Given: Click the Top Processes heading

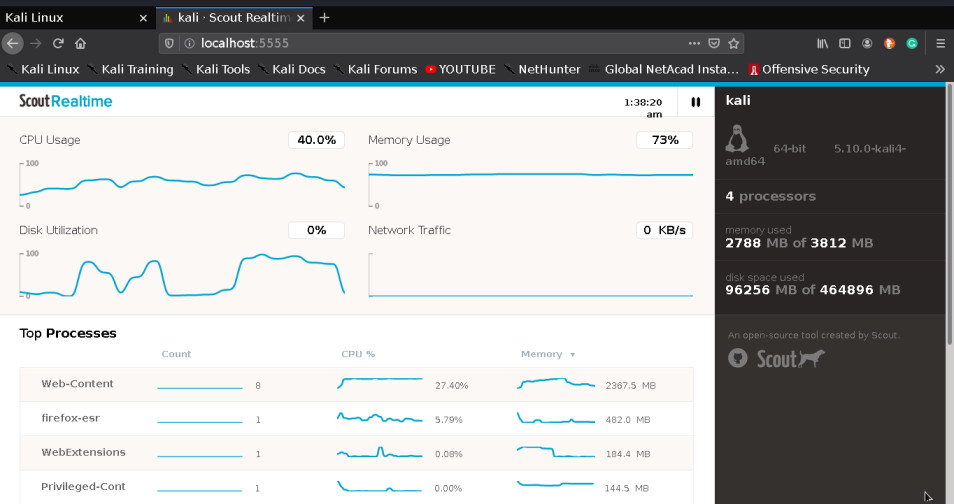Looking at the screenshot, I should tap(68, 334).
